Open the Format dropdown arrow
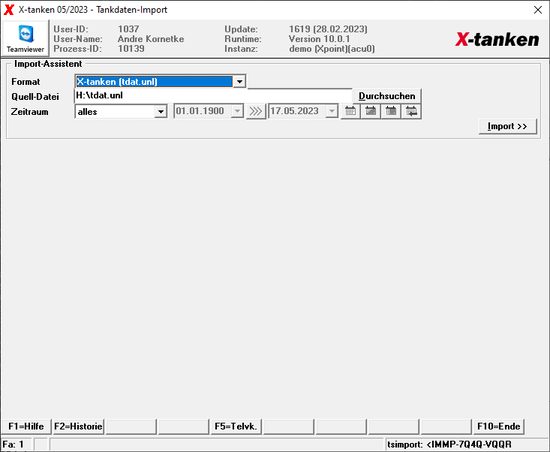 point(240,82)
